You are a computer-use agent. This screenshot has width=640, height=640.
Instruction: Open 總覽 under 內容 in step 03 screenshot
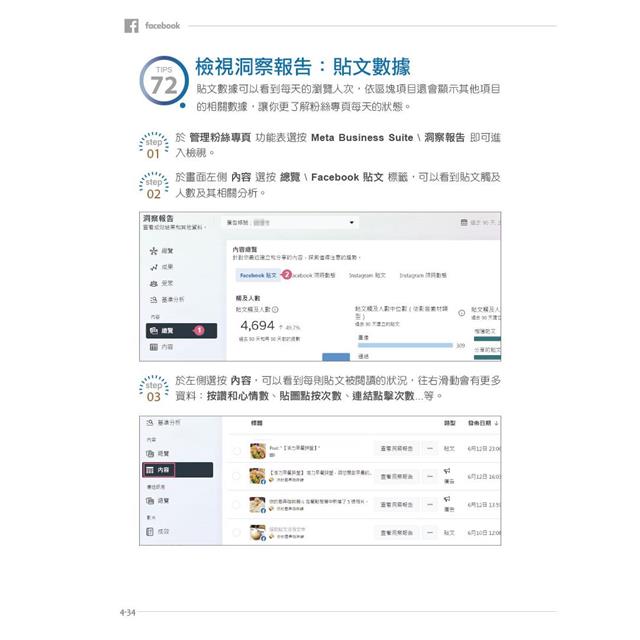(158, 453)
